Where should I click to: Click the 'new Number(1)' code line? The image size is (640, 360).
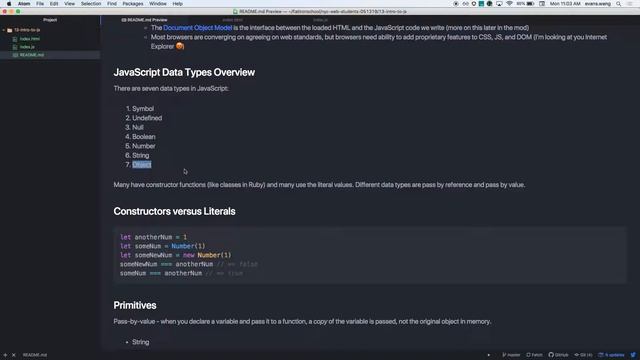point(176,255)
